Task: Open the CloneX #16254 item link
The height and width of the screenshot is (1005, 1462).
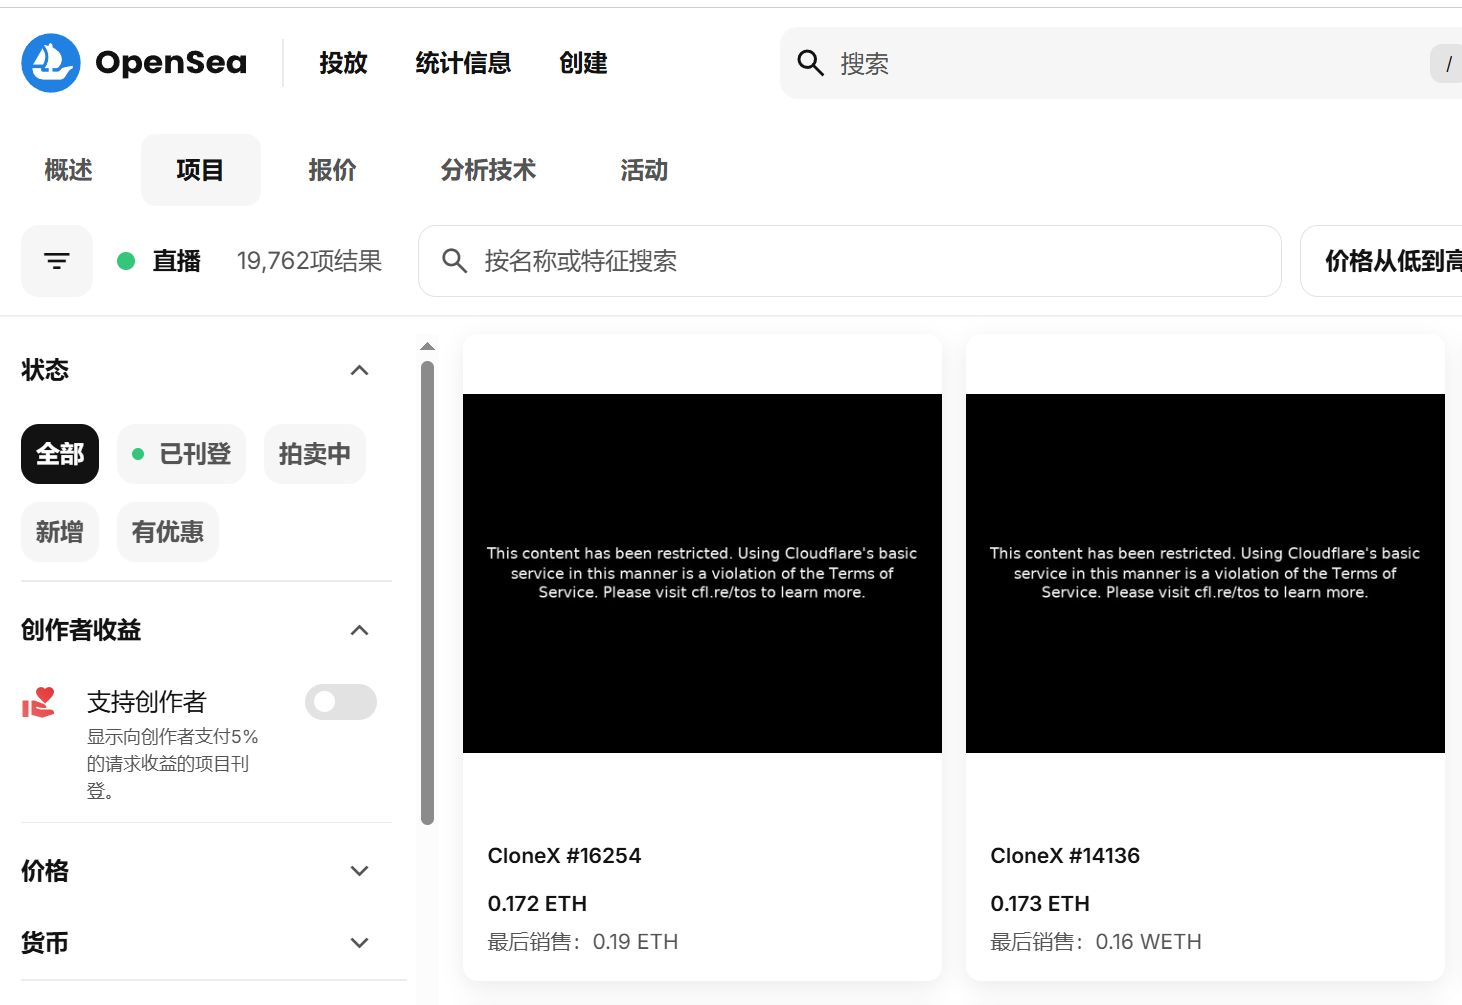Action: coord(564,856)
